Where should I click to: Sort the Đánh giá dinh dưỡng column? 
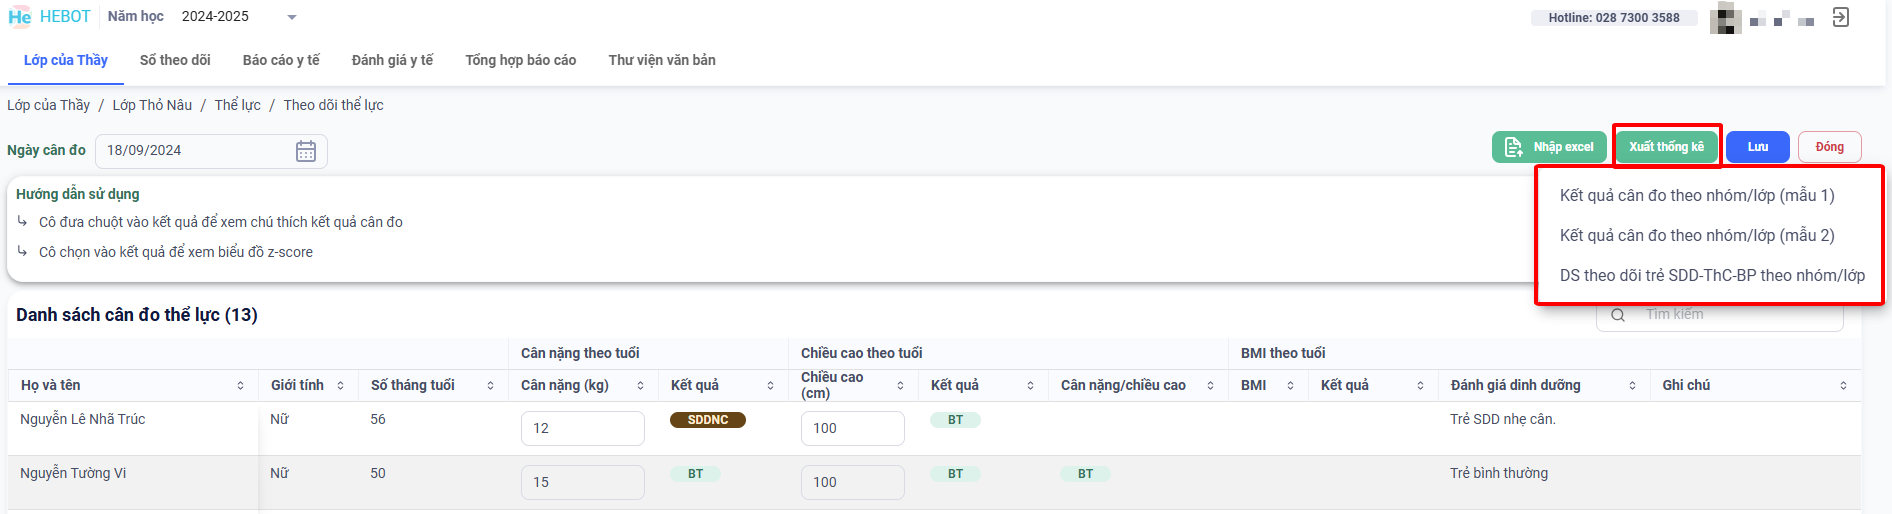click(x=1632, y=386)
